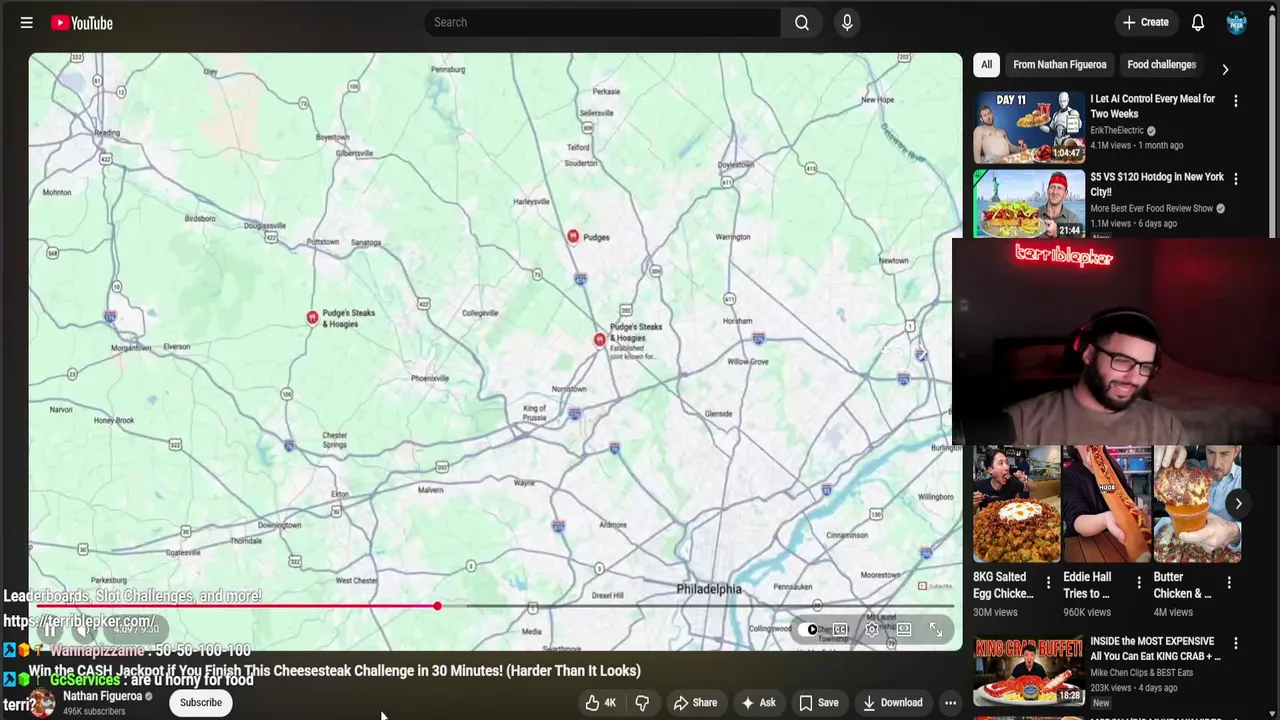Mute the player volume icon
Screen dimensions: 1280x720
[85, 629]
